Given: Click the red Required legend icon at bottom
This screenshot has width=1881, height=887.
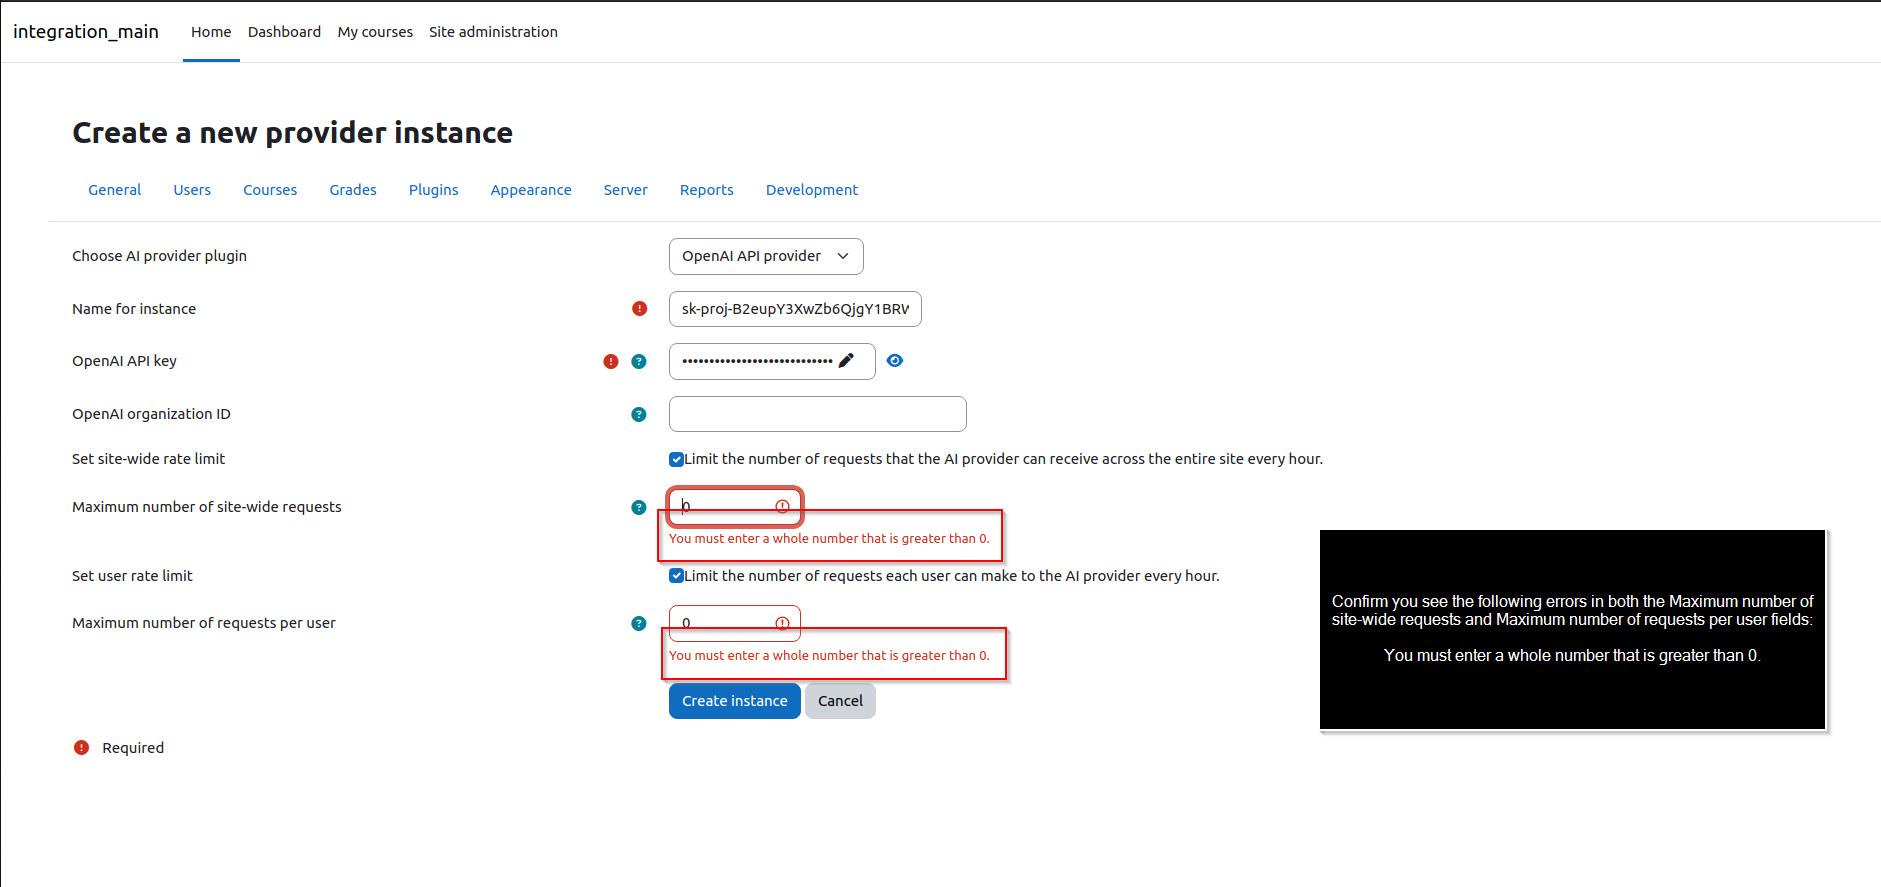Looking at the screenshot, I should click(x=82, y=748).
